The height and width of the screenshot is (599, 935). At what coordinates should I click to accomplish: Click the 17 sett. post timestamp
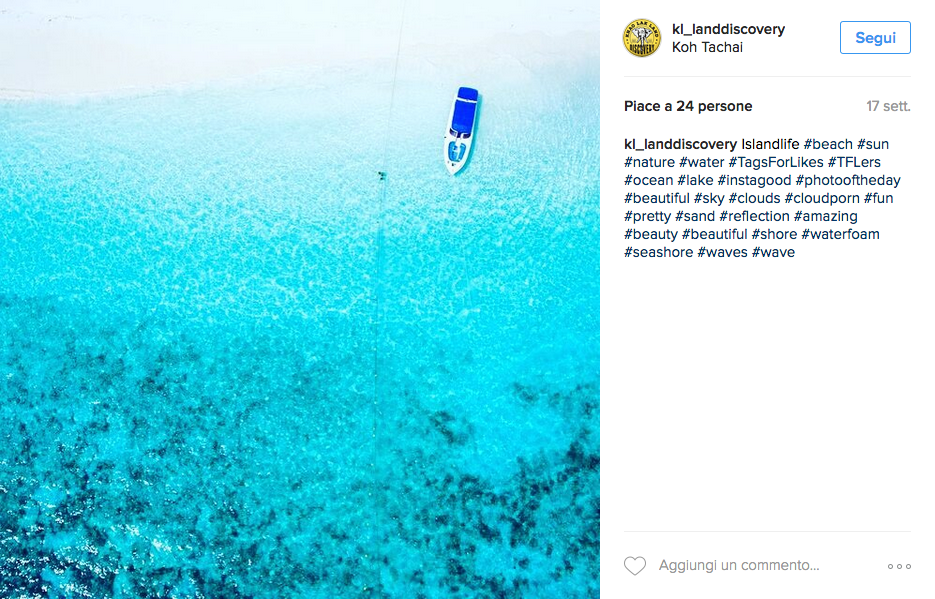tap(888, 106)
